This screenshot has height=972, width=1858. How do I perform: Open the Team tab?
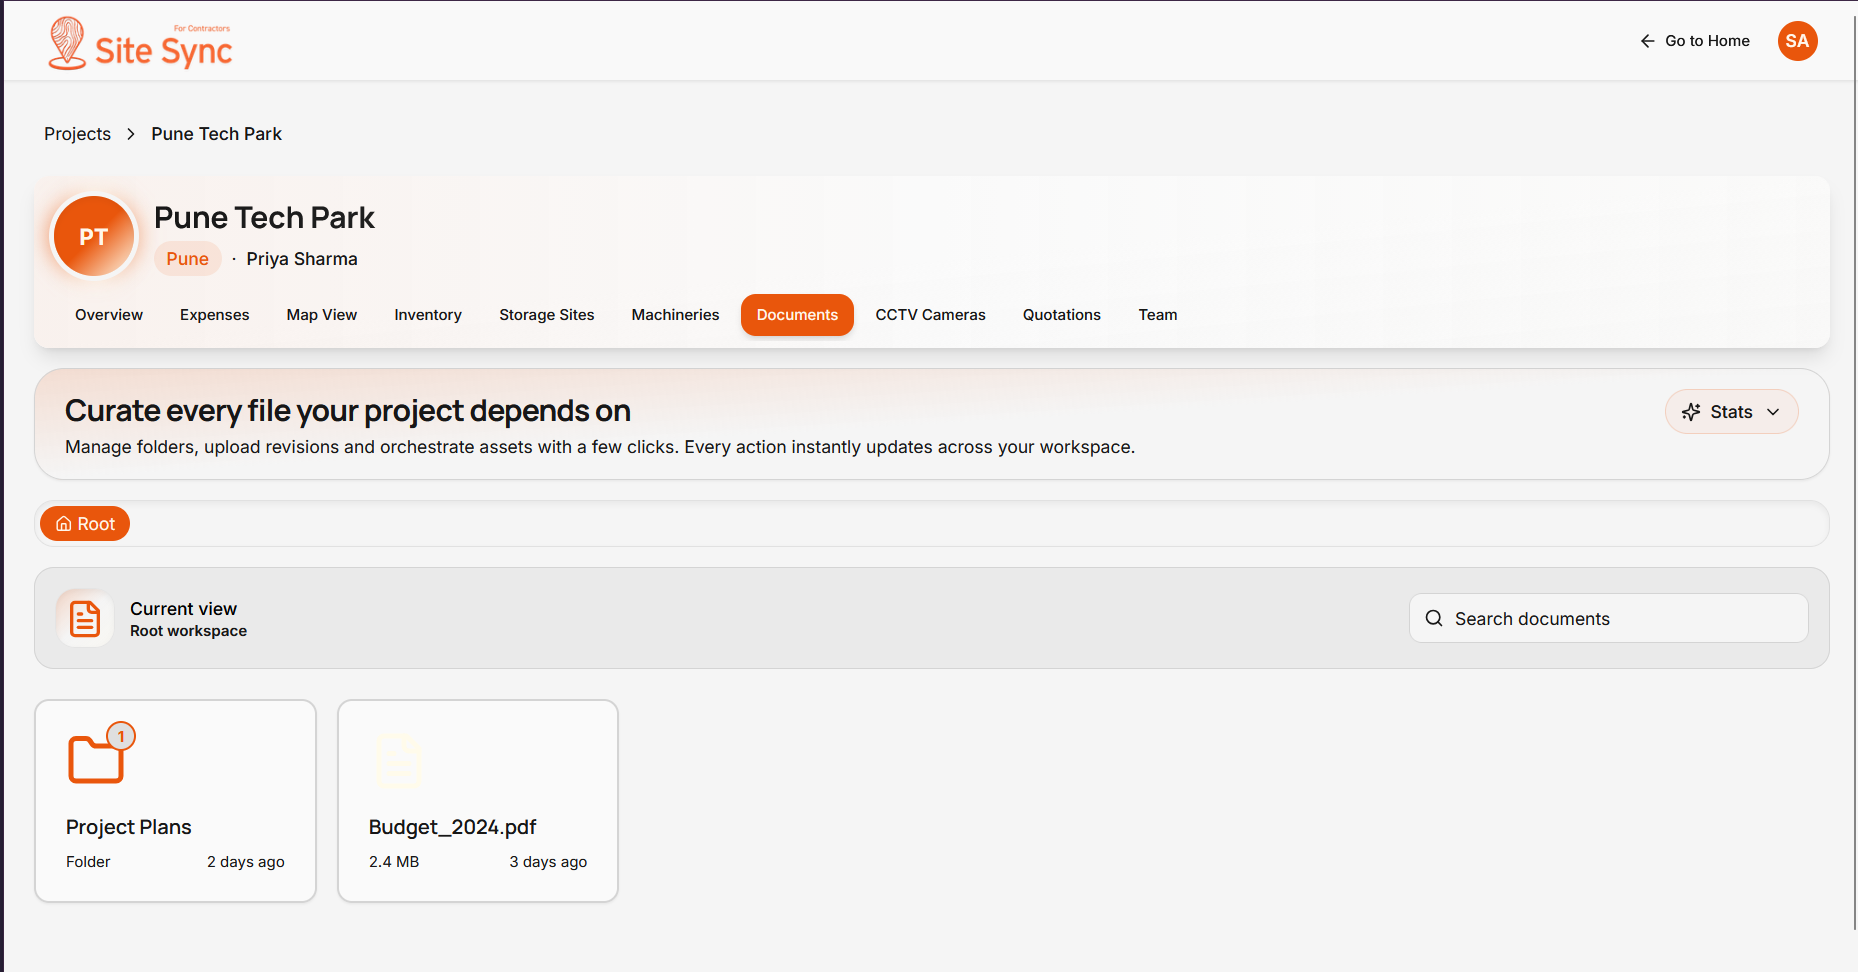(1157, 315)
